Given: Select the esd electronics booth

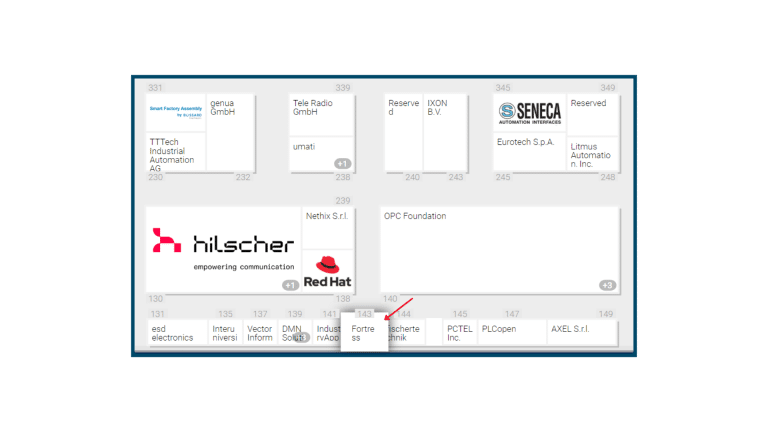Looking at the screenshot, I should pyautogui.click(x=177, y=333).
